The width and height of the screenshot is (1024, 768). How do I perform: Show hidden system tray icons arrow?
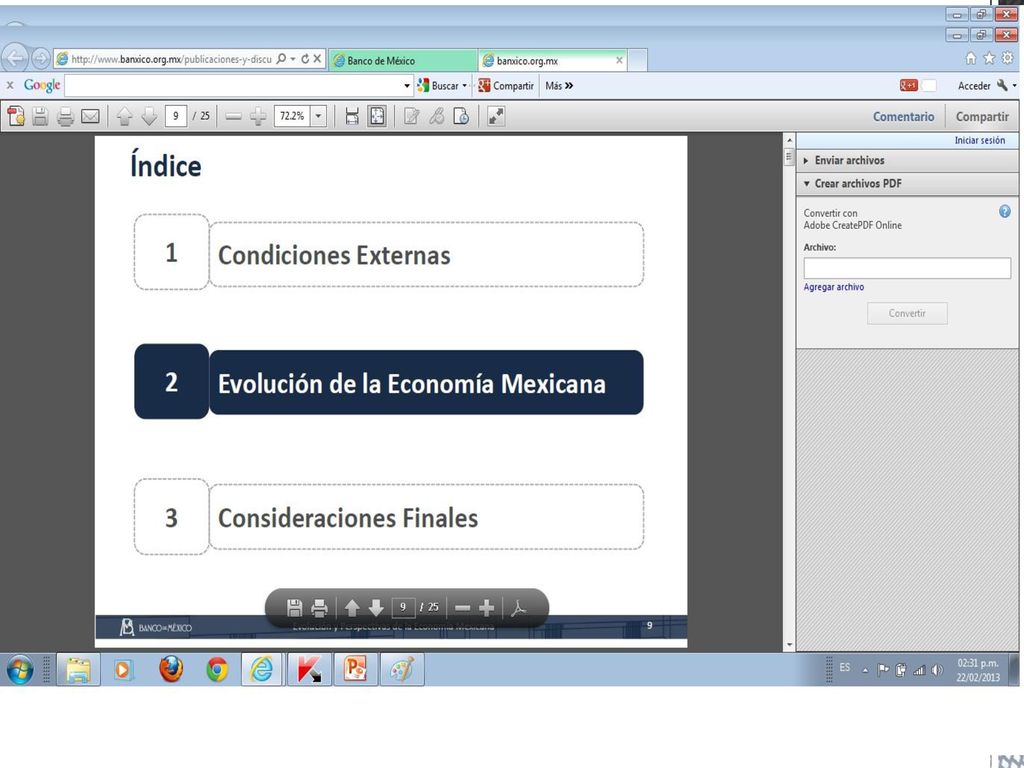pos(865,670)
